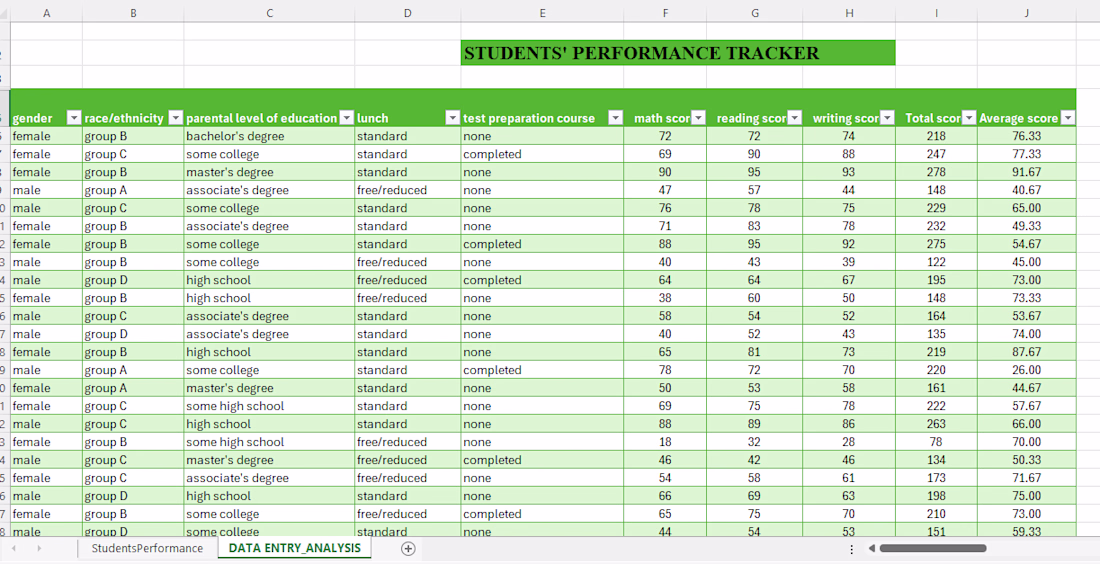The image size is (1100, 564).
Task: Select total score cell 134
Action: click(936, 460)
